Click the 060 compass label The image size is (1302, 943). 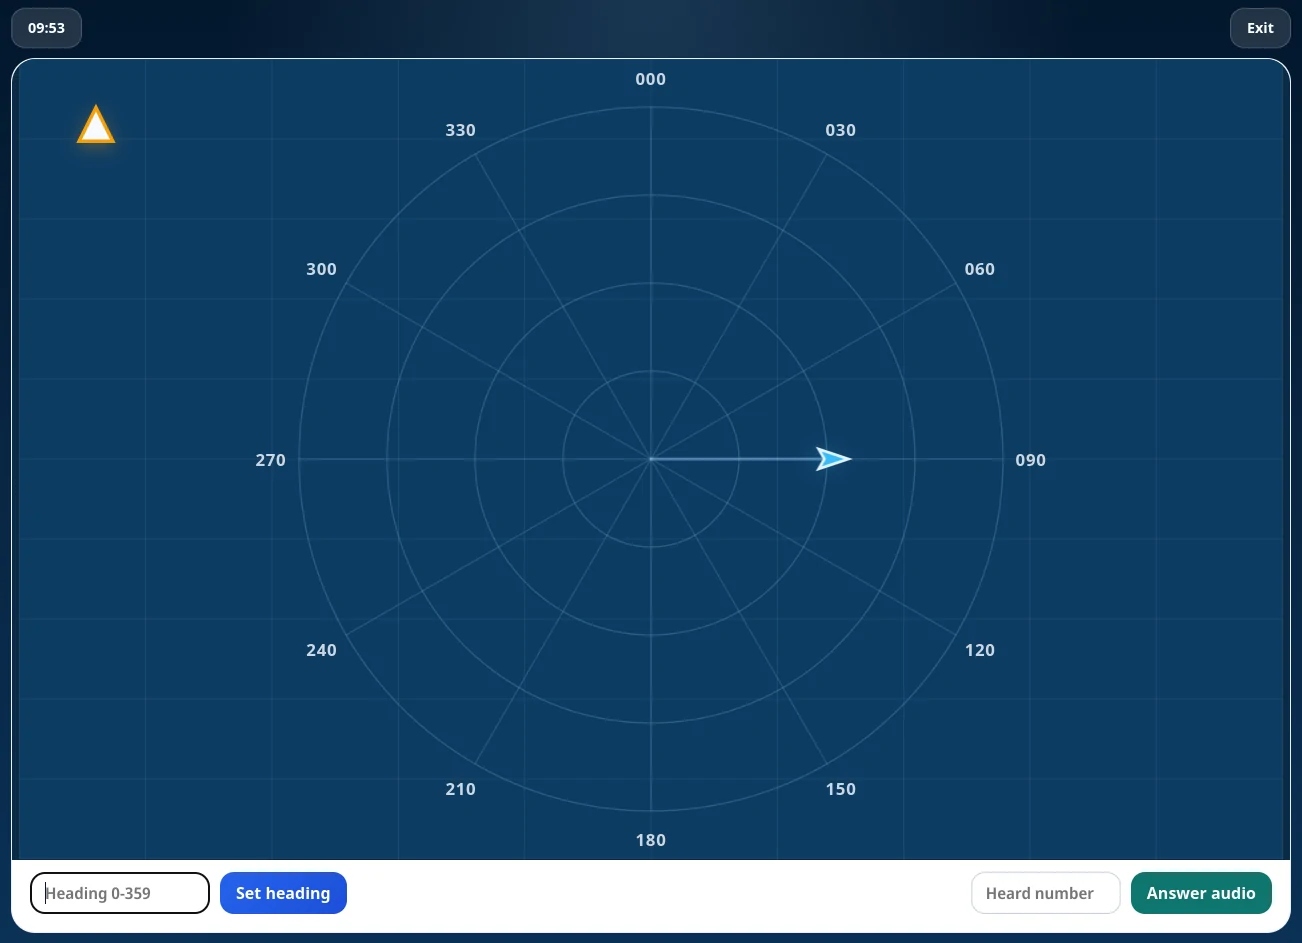[x=980, y=269]
